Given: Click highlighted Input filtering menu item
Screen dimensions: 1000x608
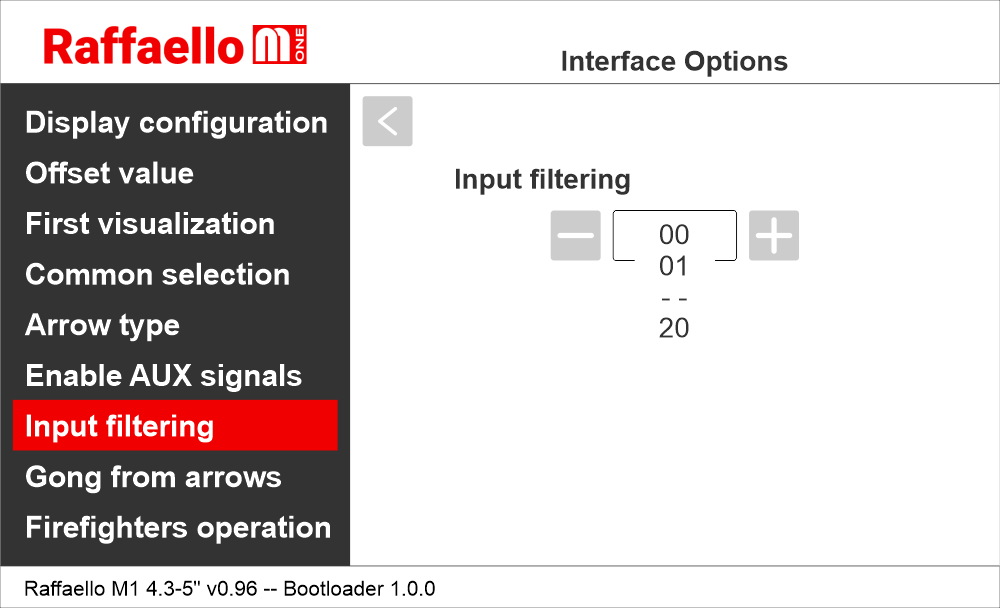Looking at the screenshot, I should [175, 426].
